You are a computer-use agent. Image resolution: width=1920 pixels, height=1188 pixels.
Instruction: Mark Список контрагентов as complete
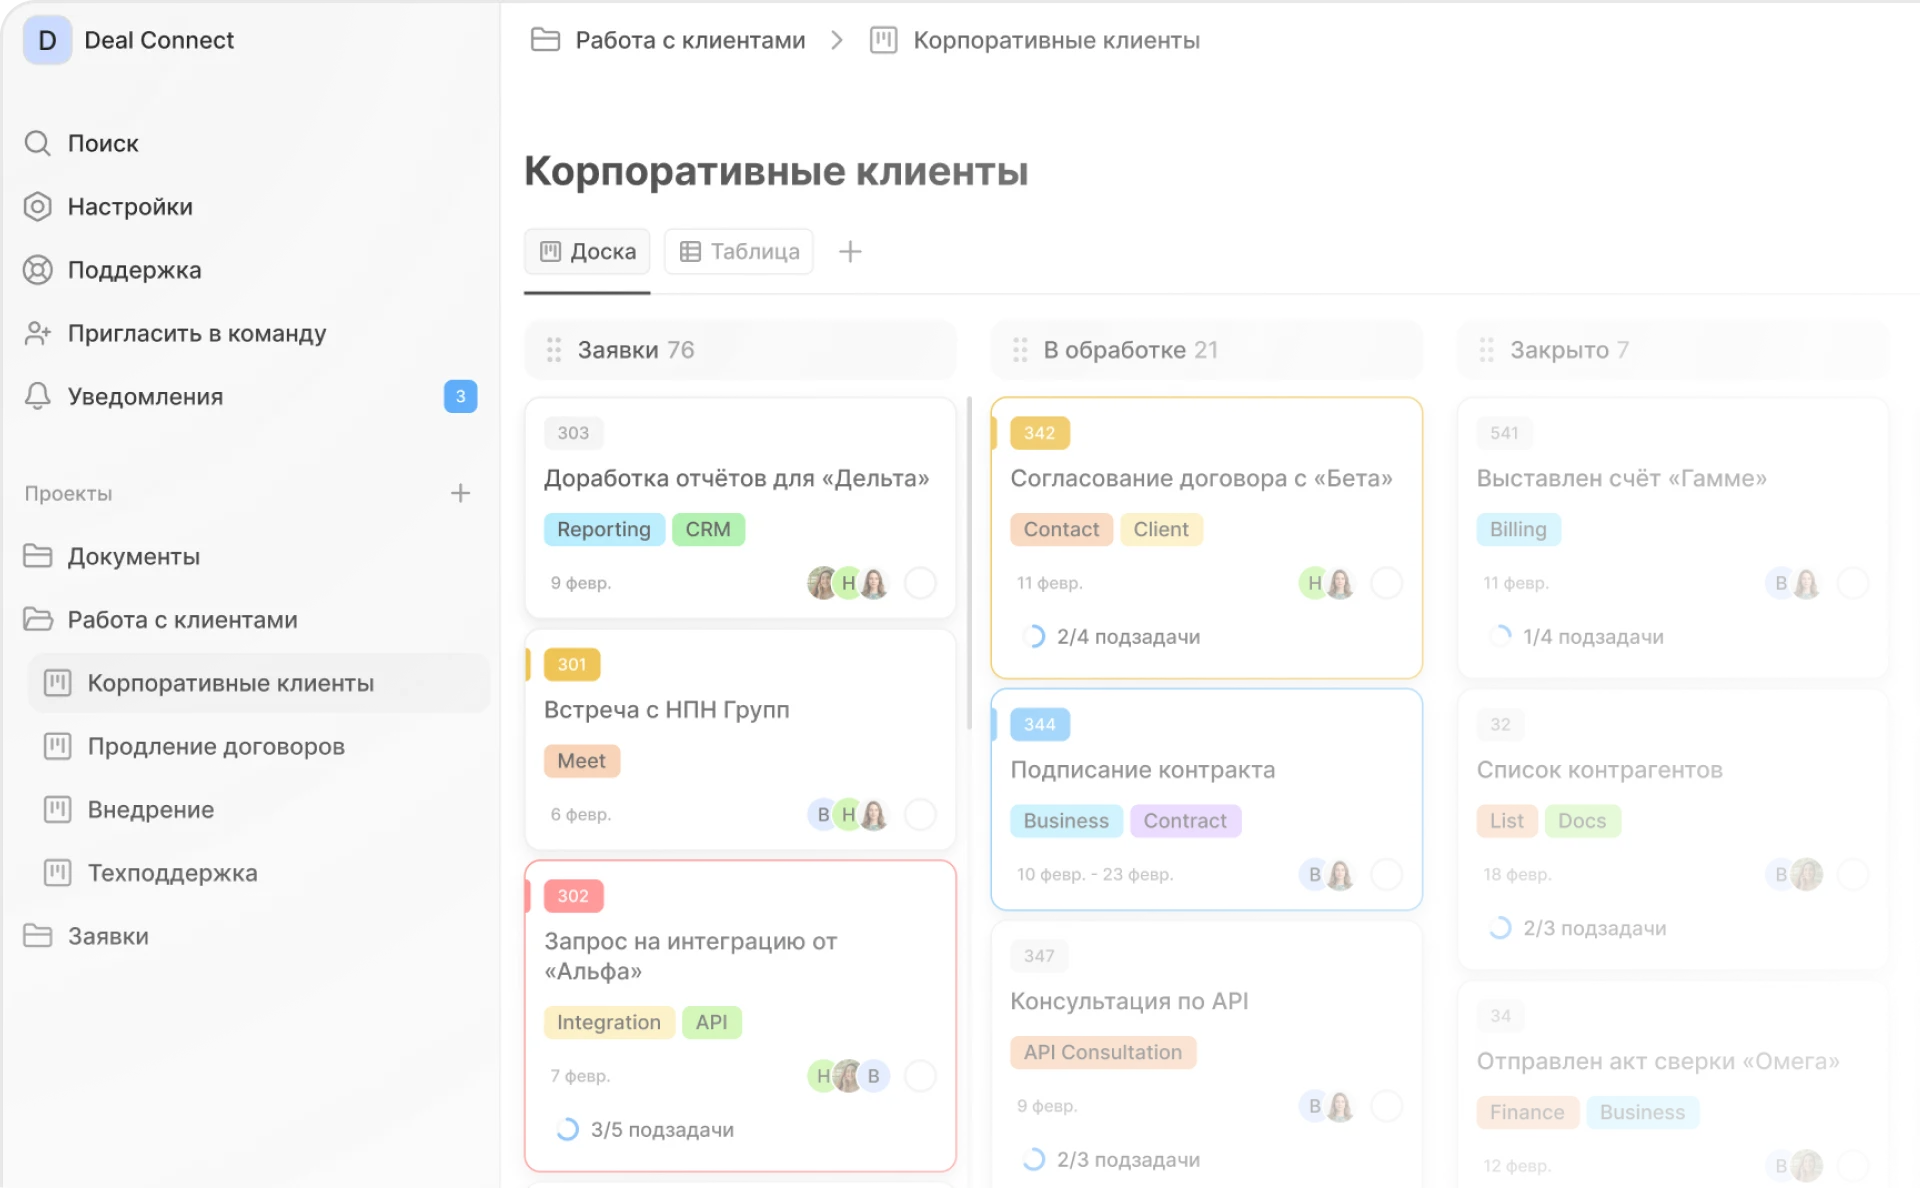point(1853,874)
